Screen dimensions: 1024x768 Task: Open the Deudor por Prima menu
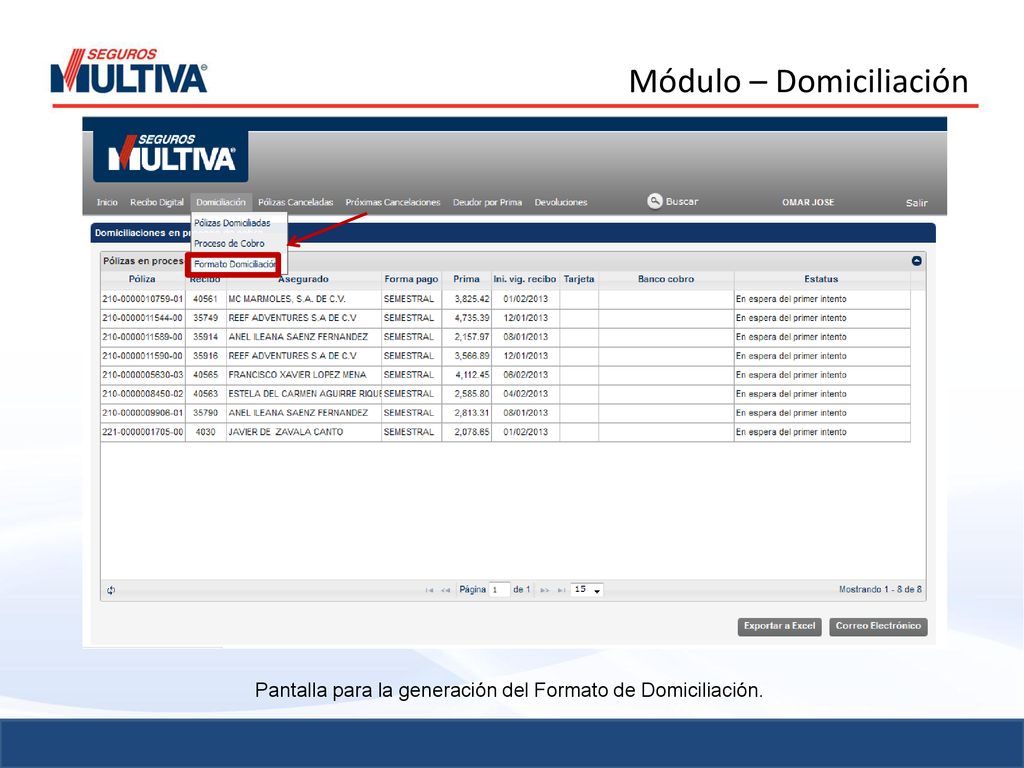pos(487,202)
